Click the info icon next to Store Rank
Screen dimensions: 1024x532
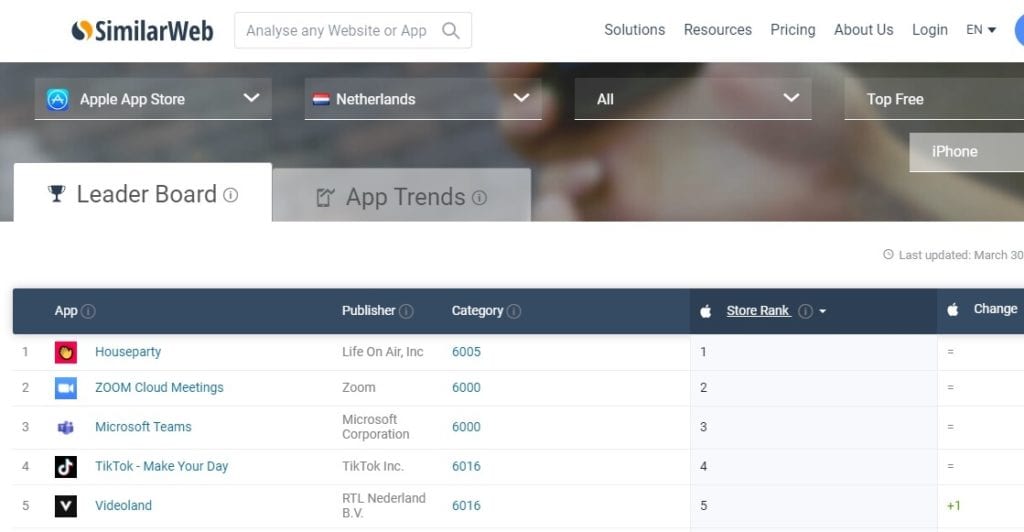coord(806,311)
